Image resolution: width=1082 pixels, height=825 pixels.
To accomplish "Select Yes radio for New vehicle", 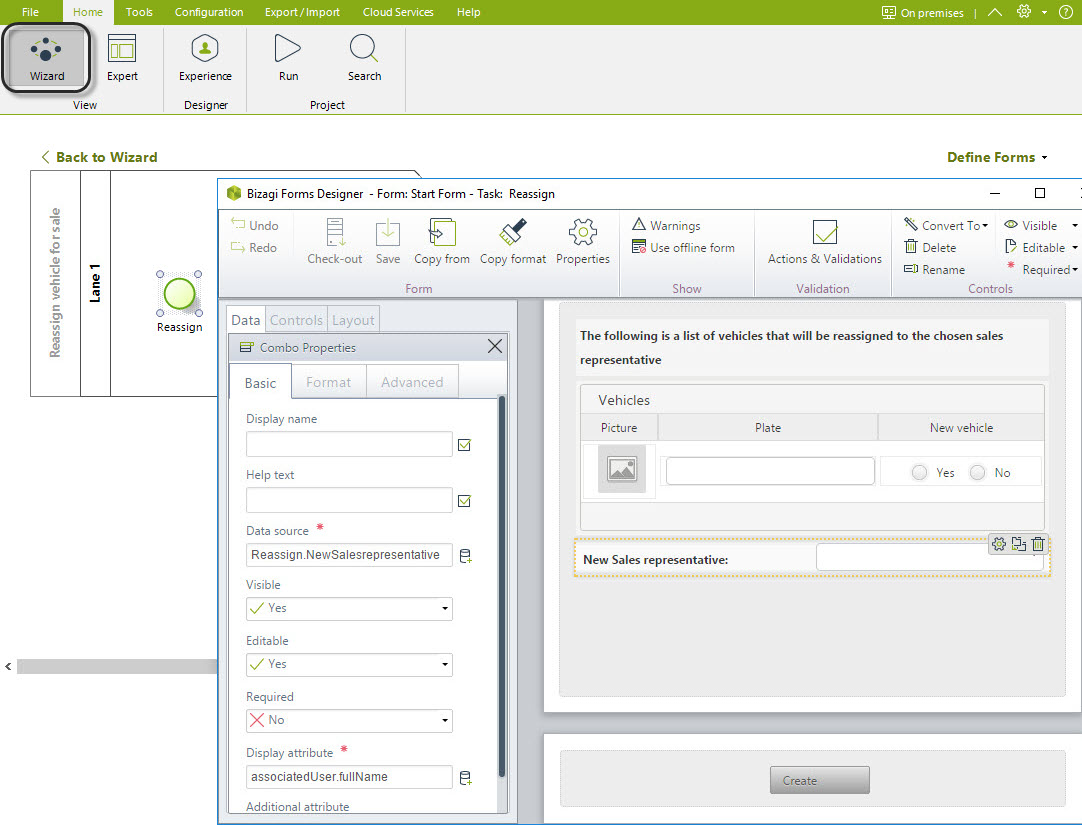I will click(919, 473).
